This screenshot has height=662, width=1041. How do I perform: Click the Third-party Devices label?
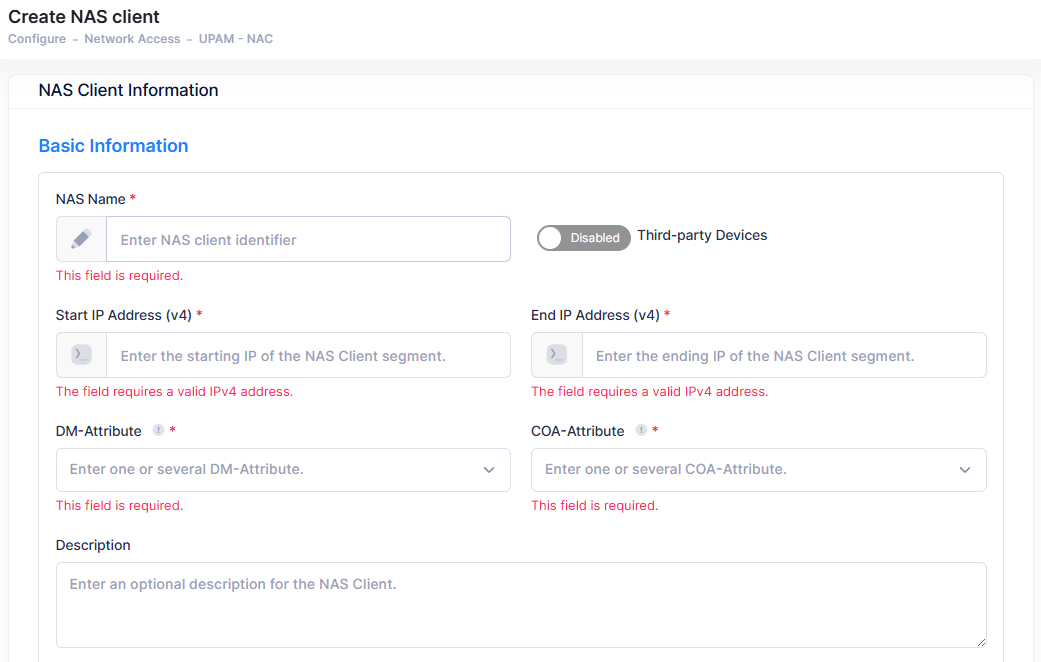click(702, 236)
